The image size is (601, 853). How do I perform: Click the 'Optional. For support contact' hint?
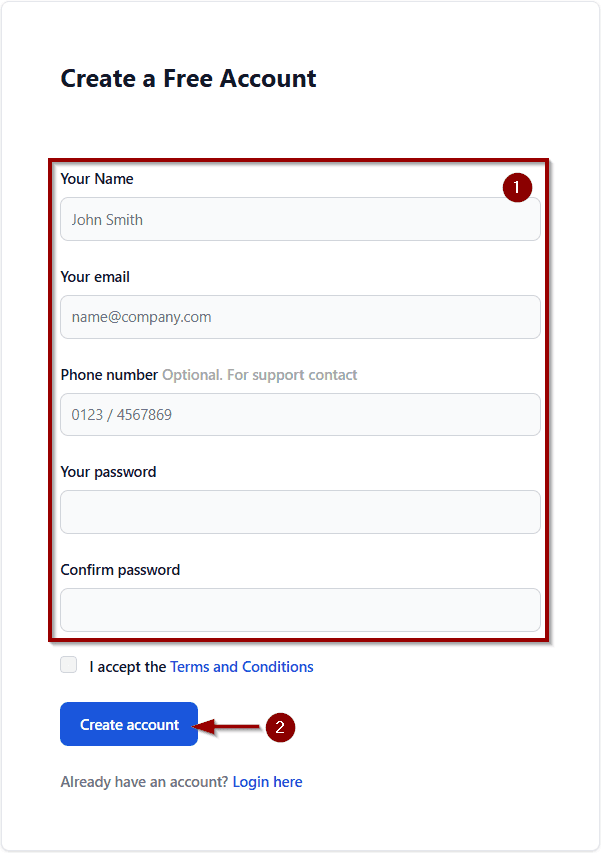pyautogui.click(x=260, y=375)
